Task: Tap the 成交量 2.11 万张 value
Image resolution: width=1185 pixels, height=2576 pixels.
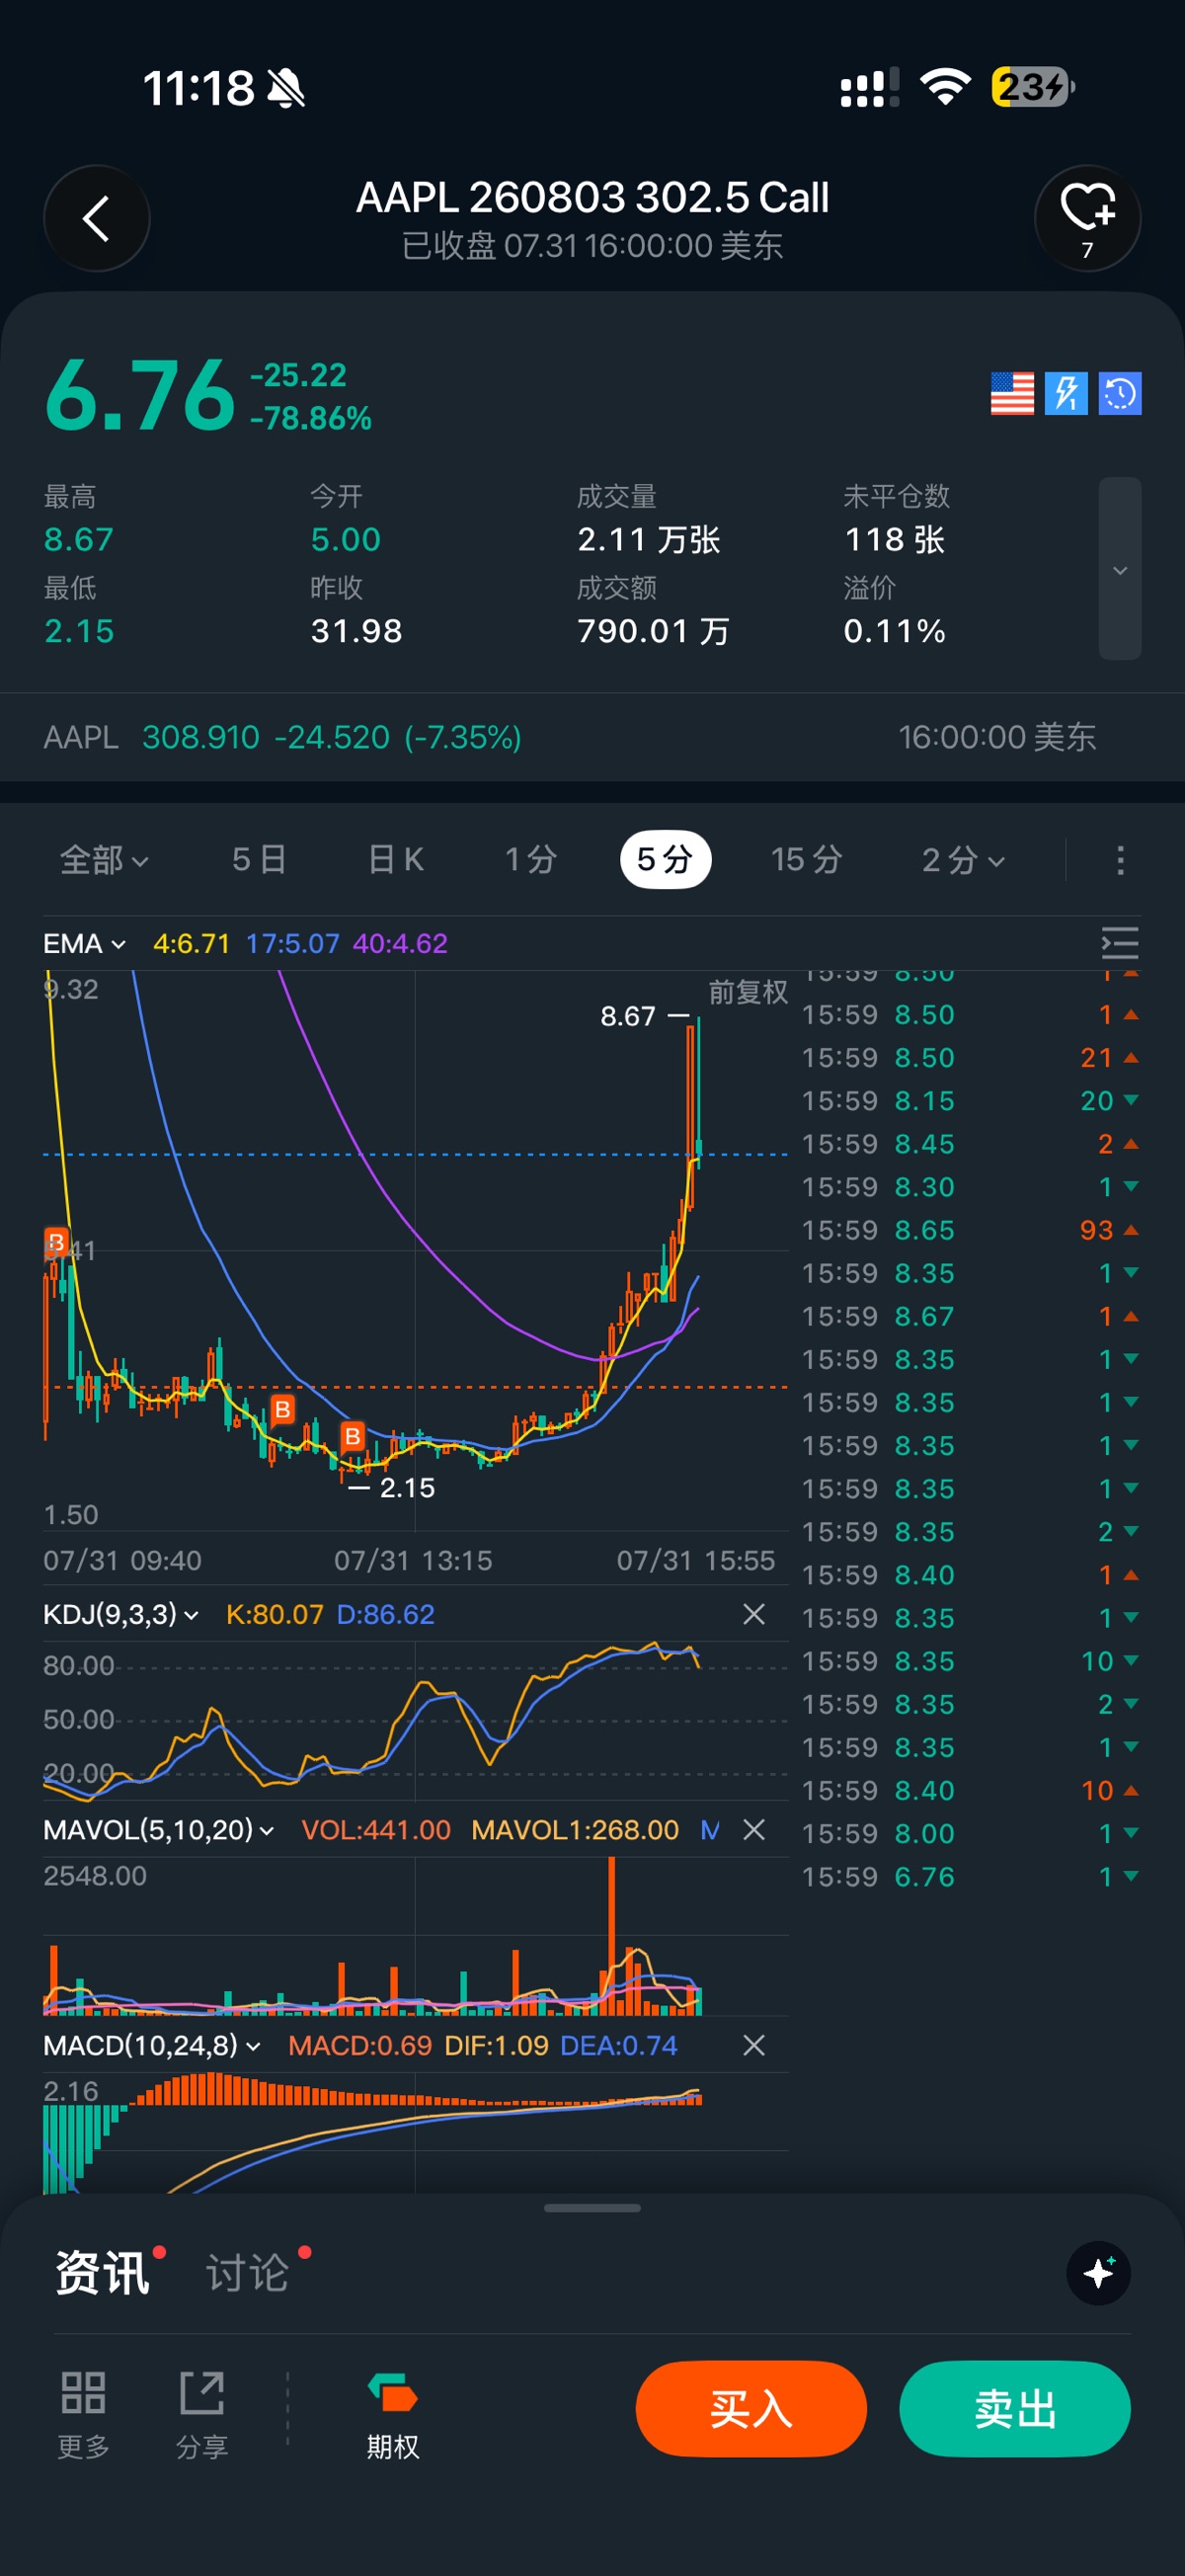Action: click(x=648, y=540)
